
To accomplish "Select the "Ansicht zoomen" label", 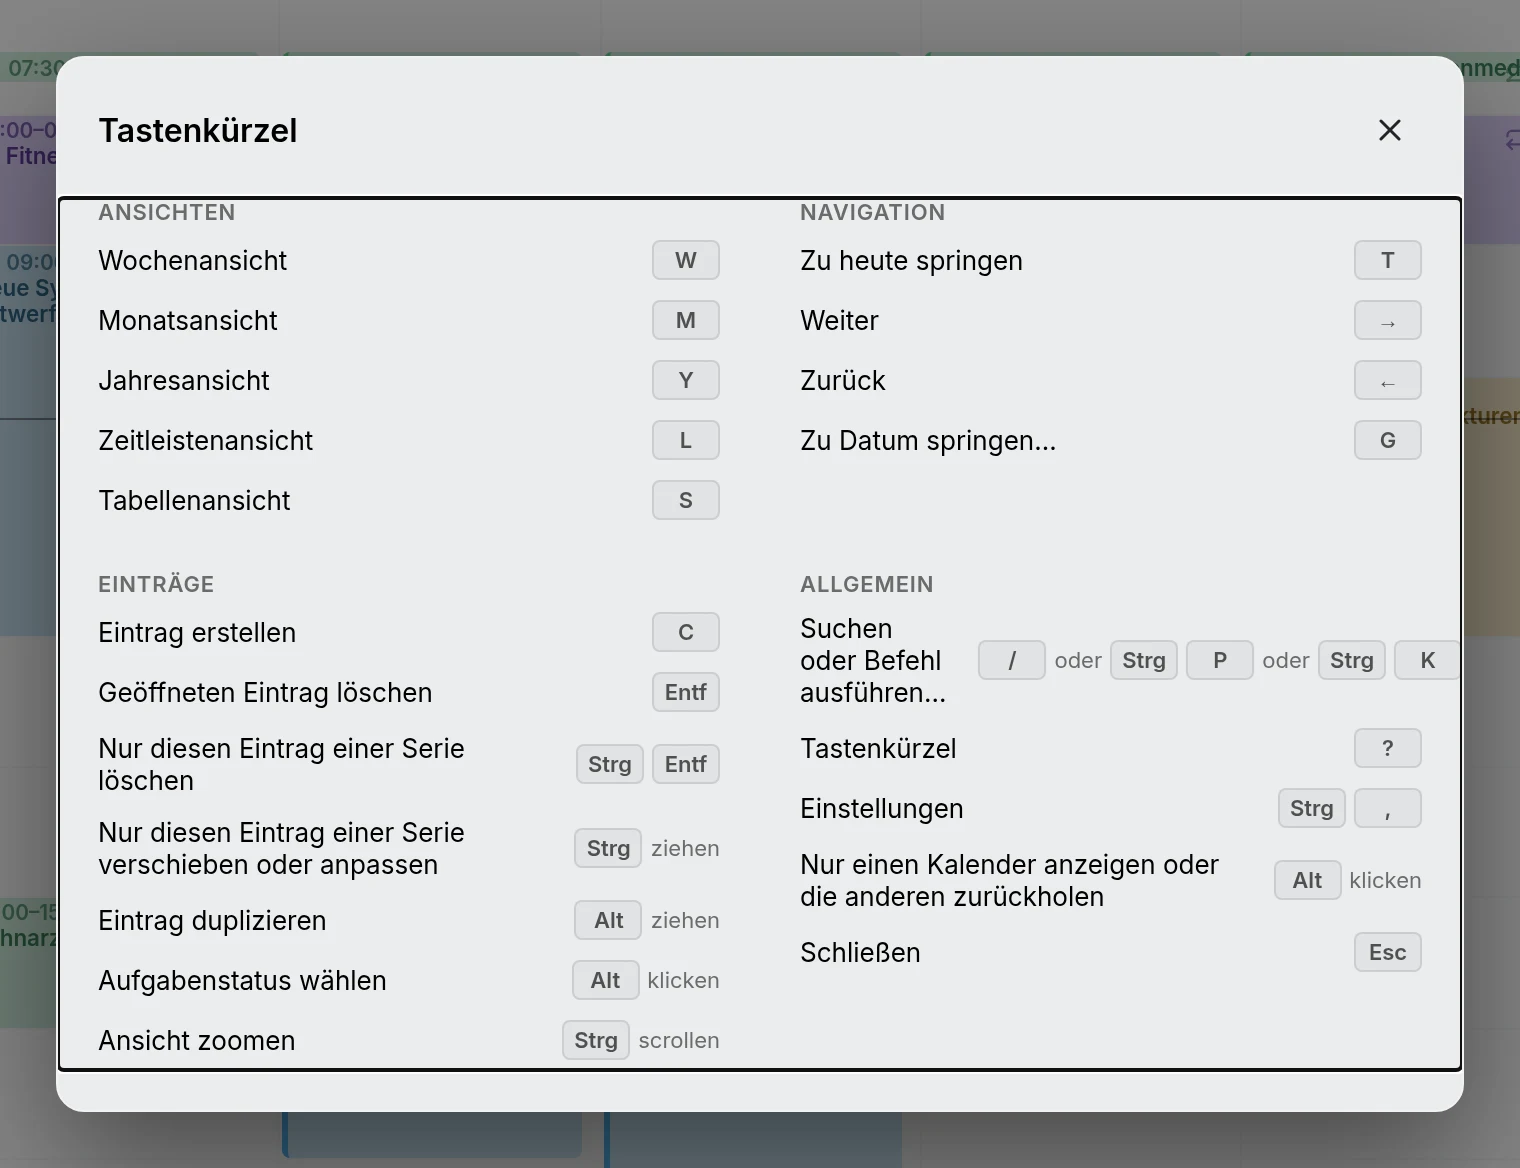I will tap(197, 1041).
